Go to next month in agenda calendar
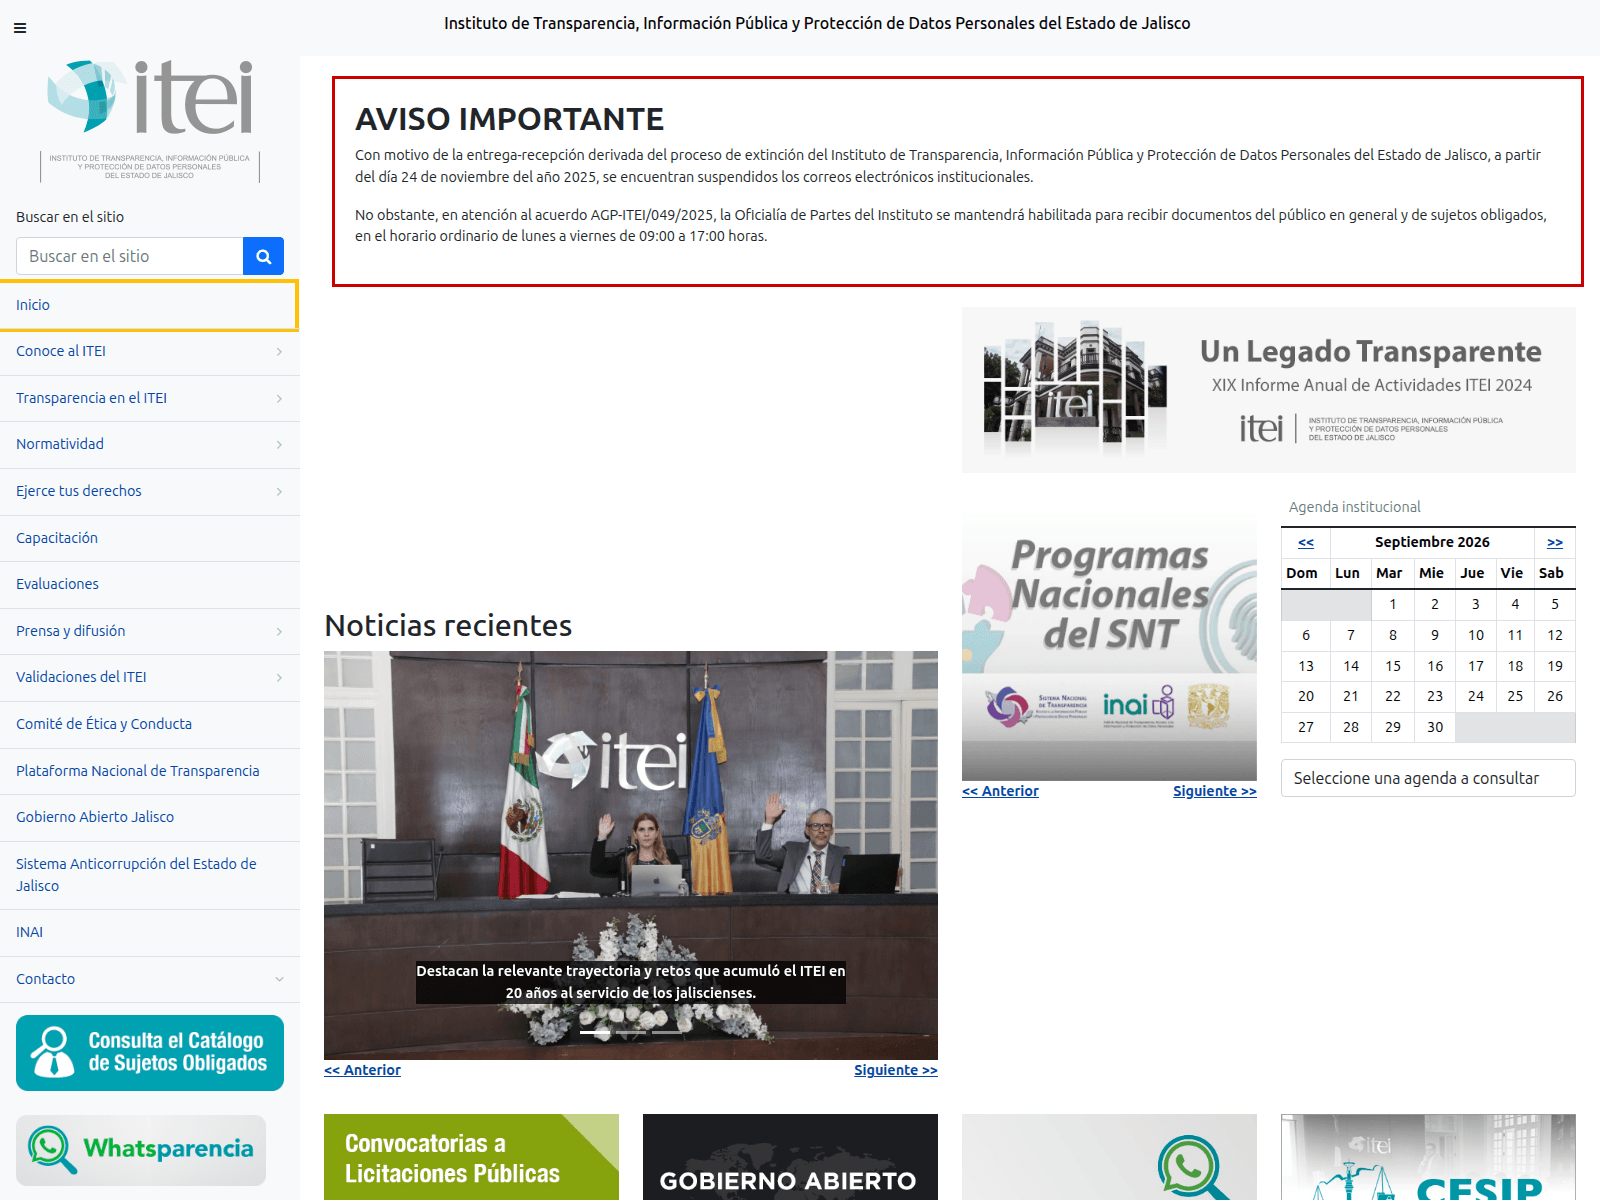The image size is (1600, 1200). (1555, 542)
